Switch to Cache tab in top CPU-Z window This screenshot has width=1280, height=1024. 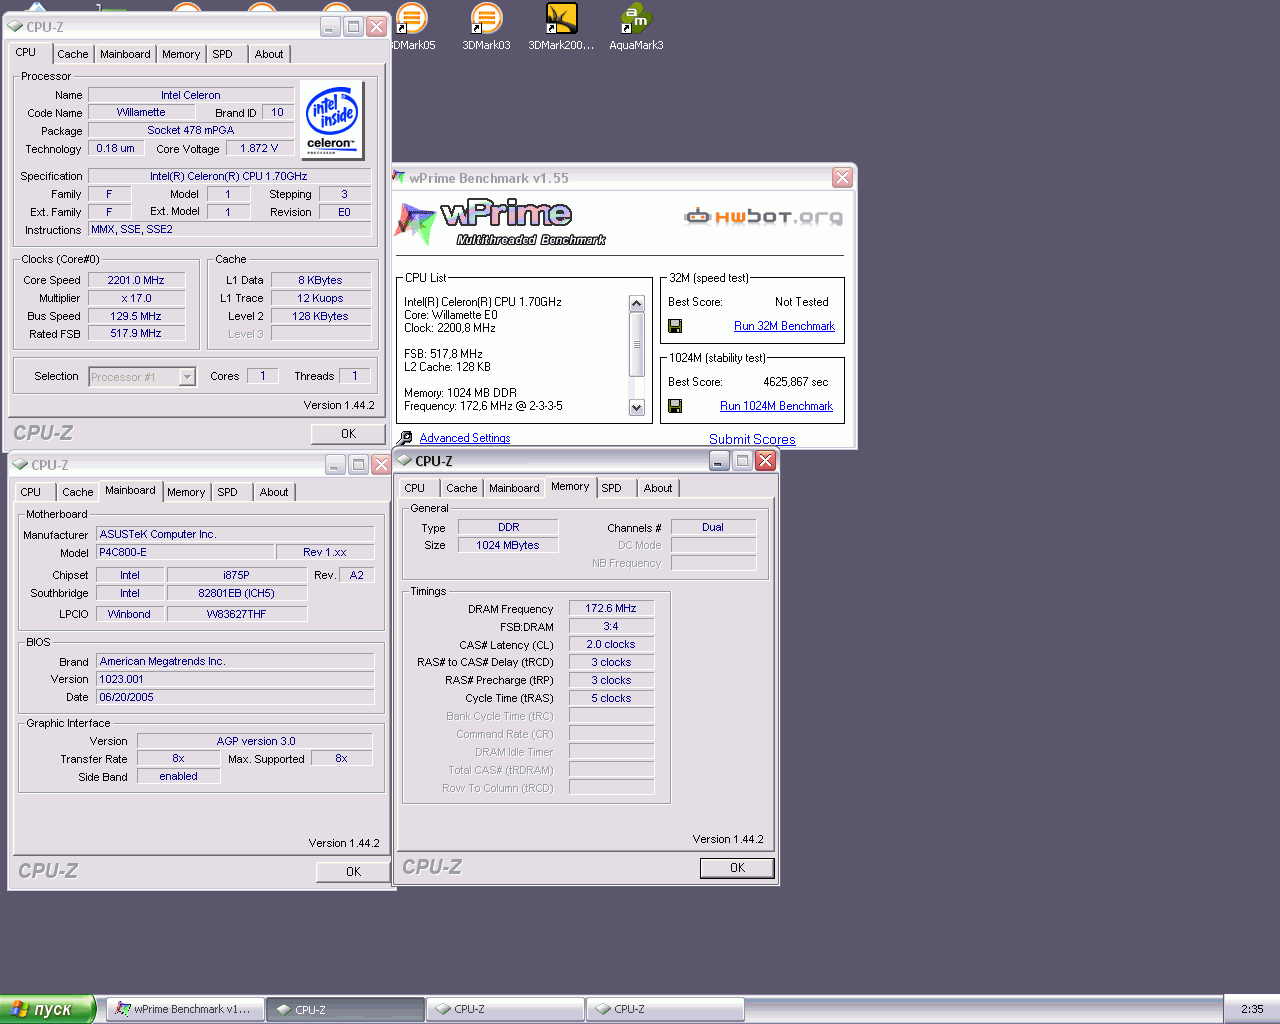(x=73, y=54)
